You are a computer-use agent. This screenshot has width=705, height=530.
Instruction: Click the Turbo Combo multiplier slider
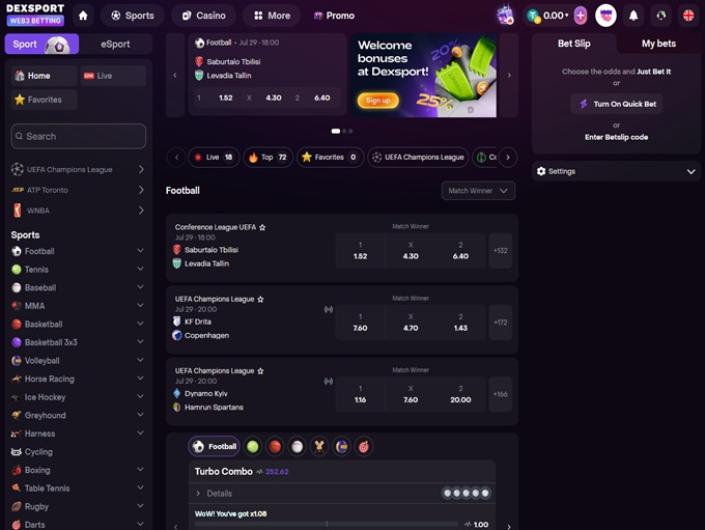tap(327, 524)
